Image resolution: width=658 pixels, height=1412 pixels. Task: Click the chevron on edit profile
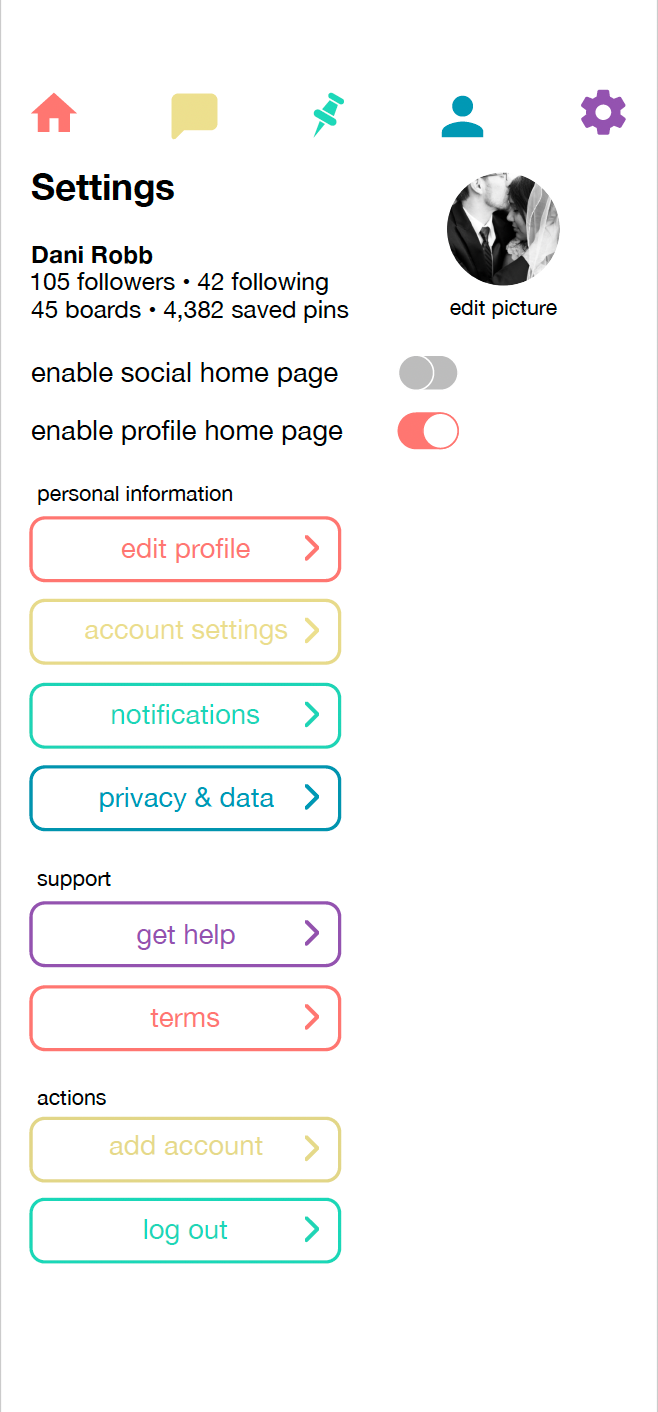(x=311, y=548)
